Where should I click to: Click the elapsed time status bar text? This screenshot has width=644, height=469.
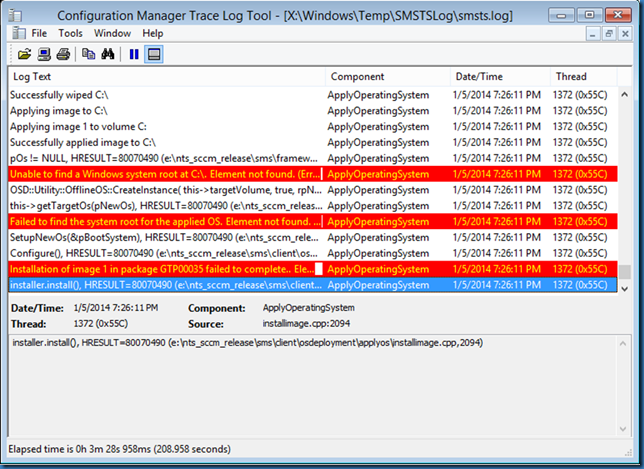120,449
